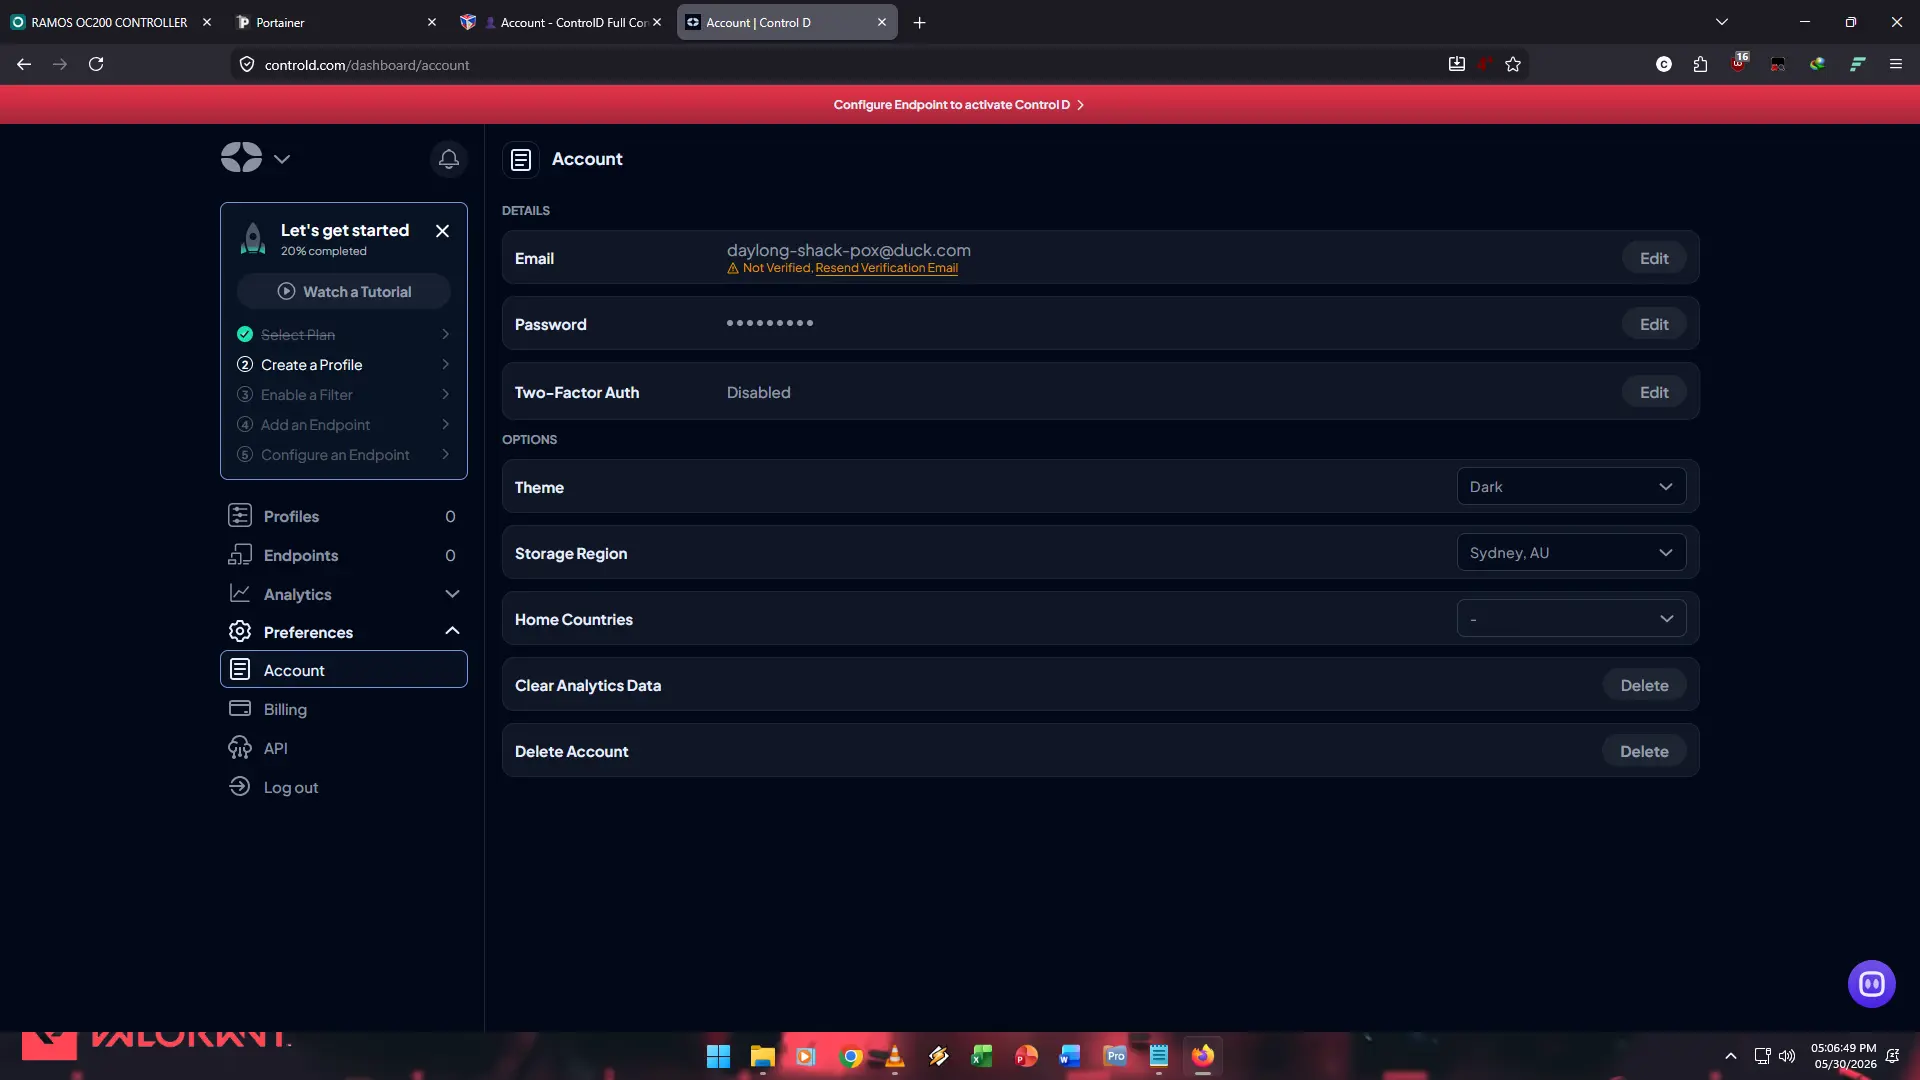Open File Explorer from taskbar

(762, 1056)
